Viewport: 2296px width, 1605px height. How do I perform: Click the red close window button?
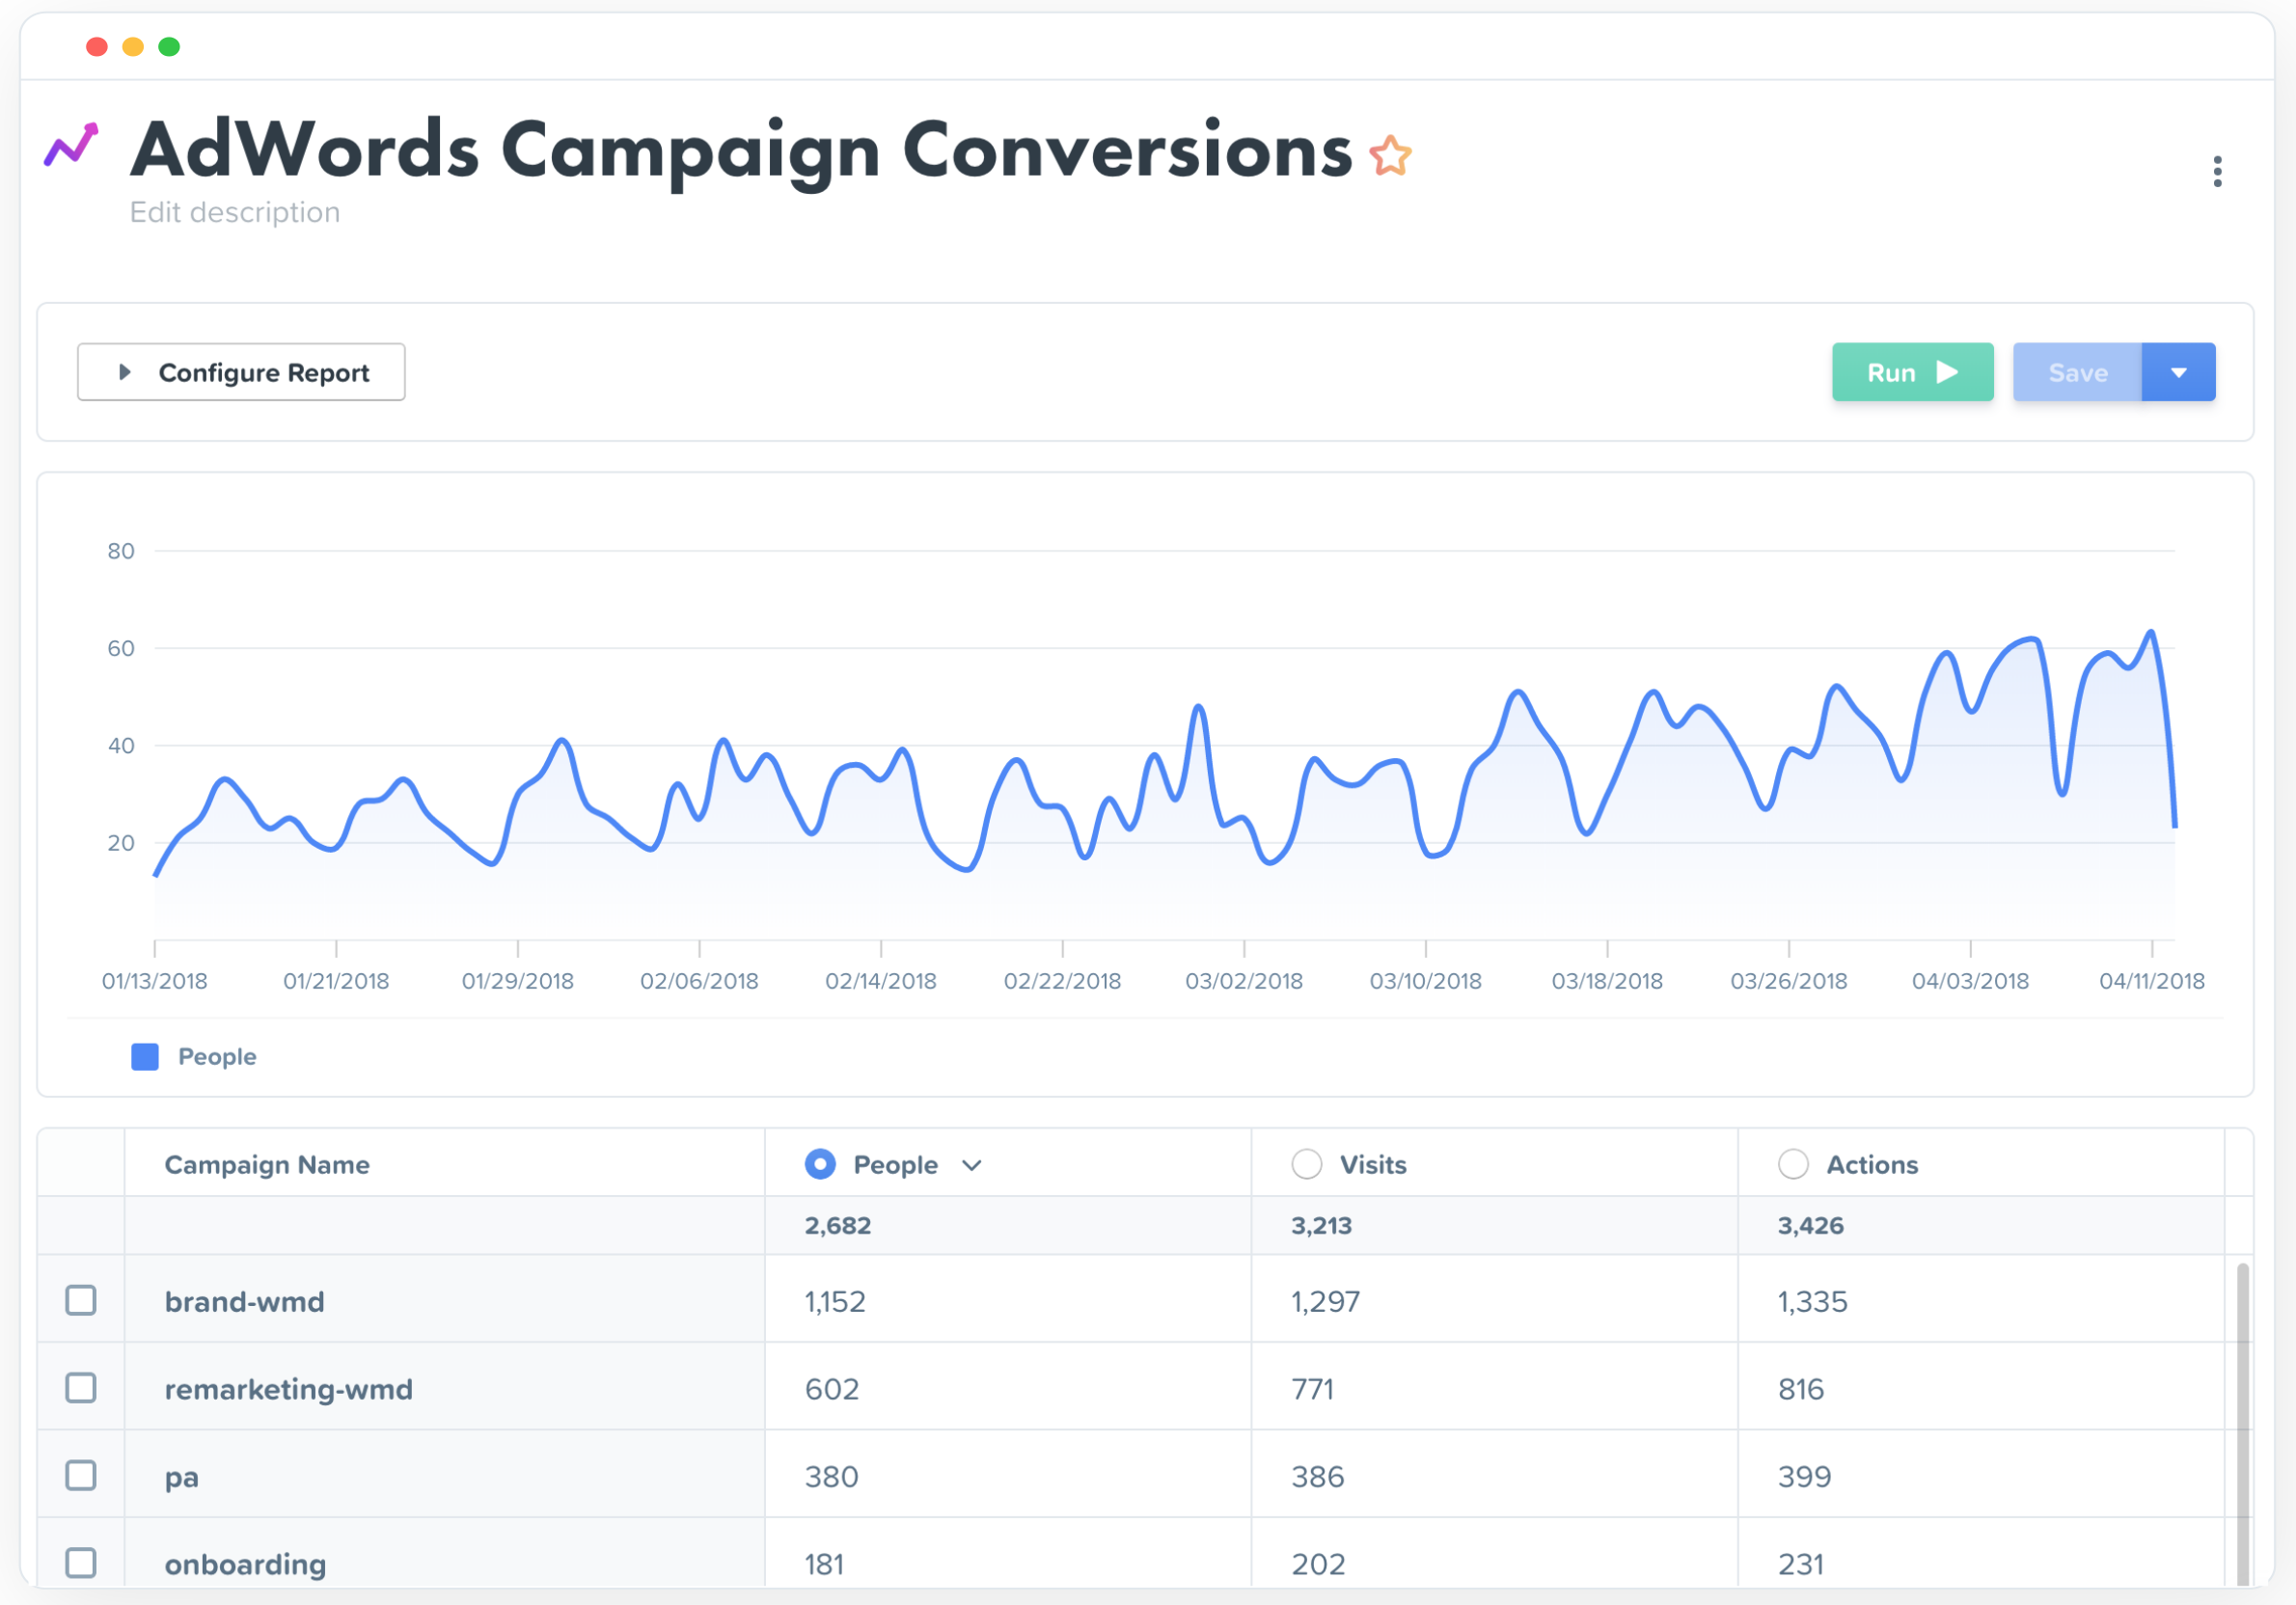pyautogui.click(x=97, y=47)
